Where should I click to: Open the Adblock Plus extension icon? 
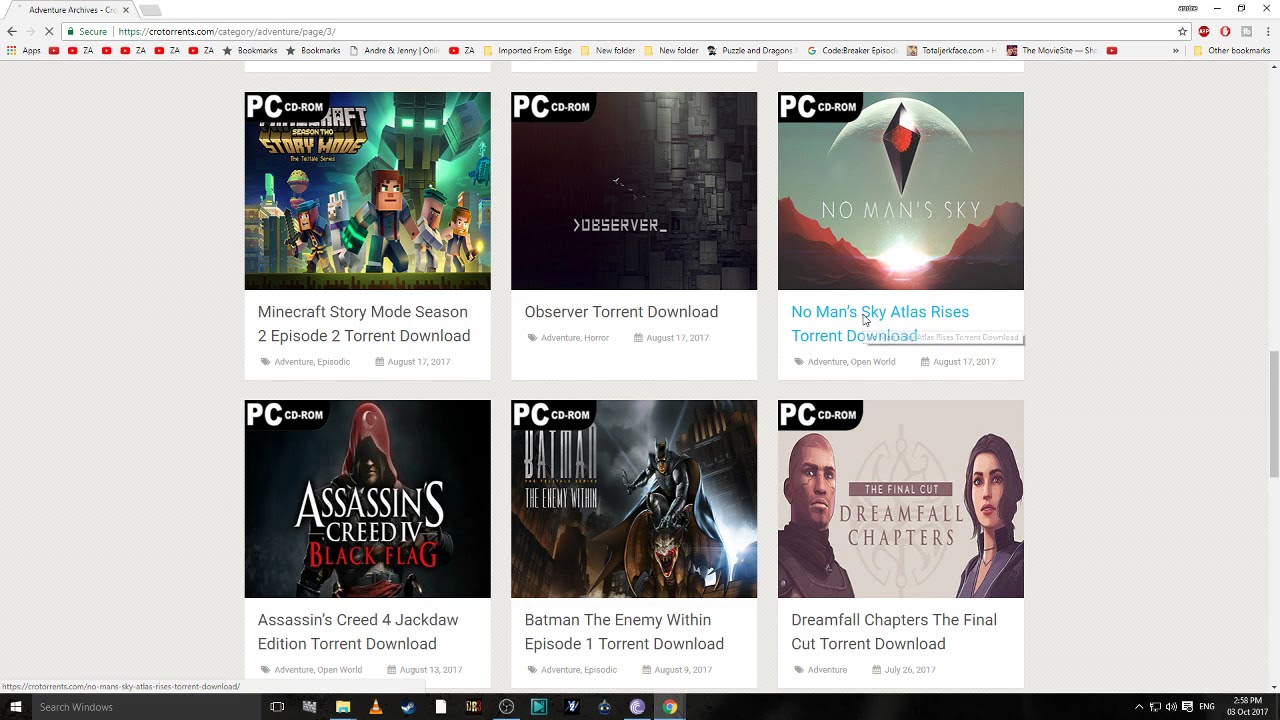pyautogui.click(x=1204, y=31)
